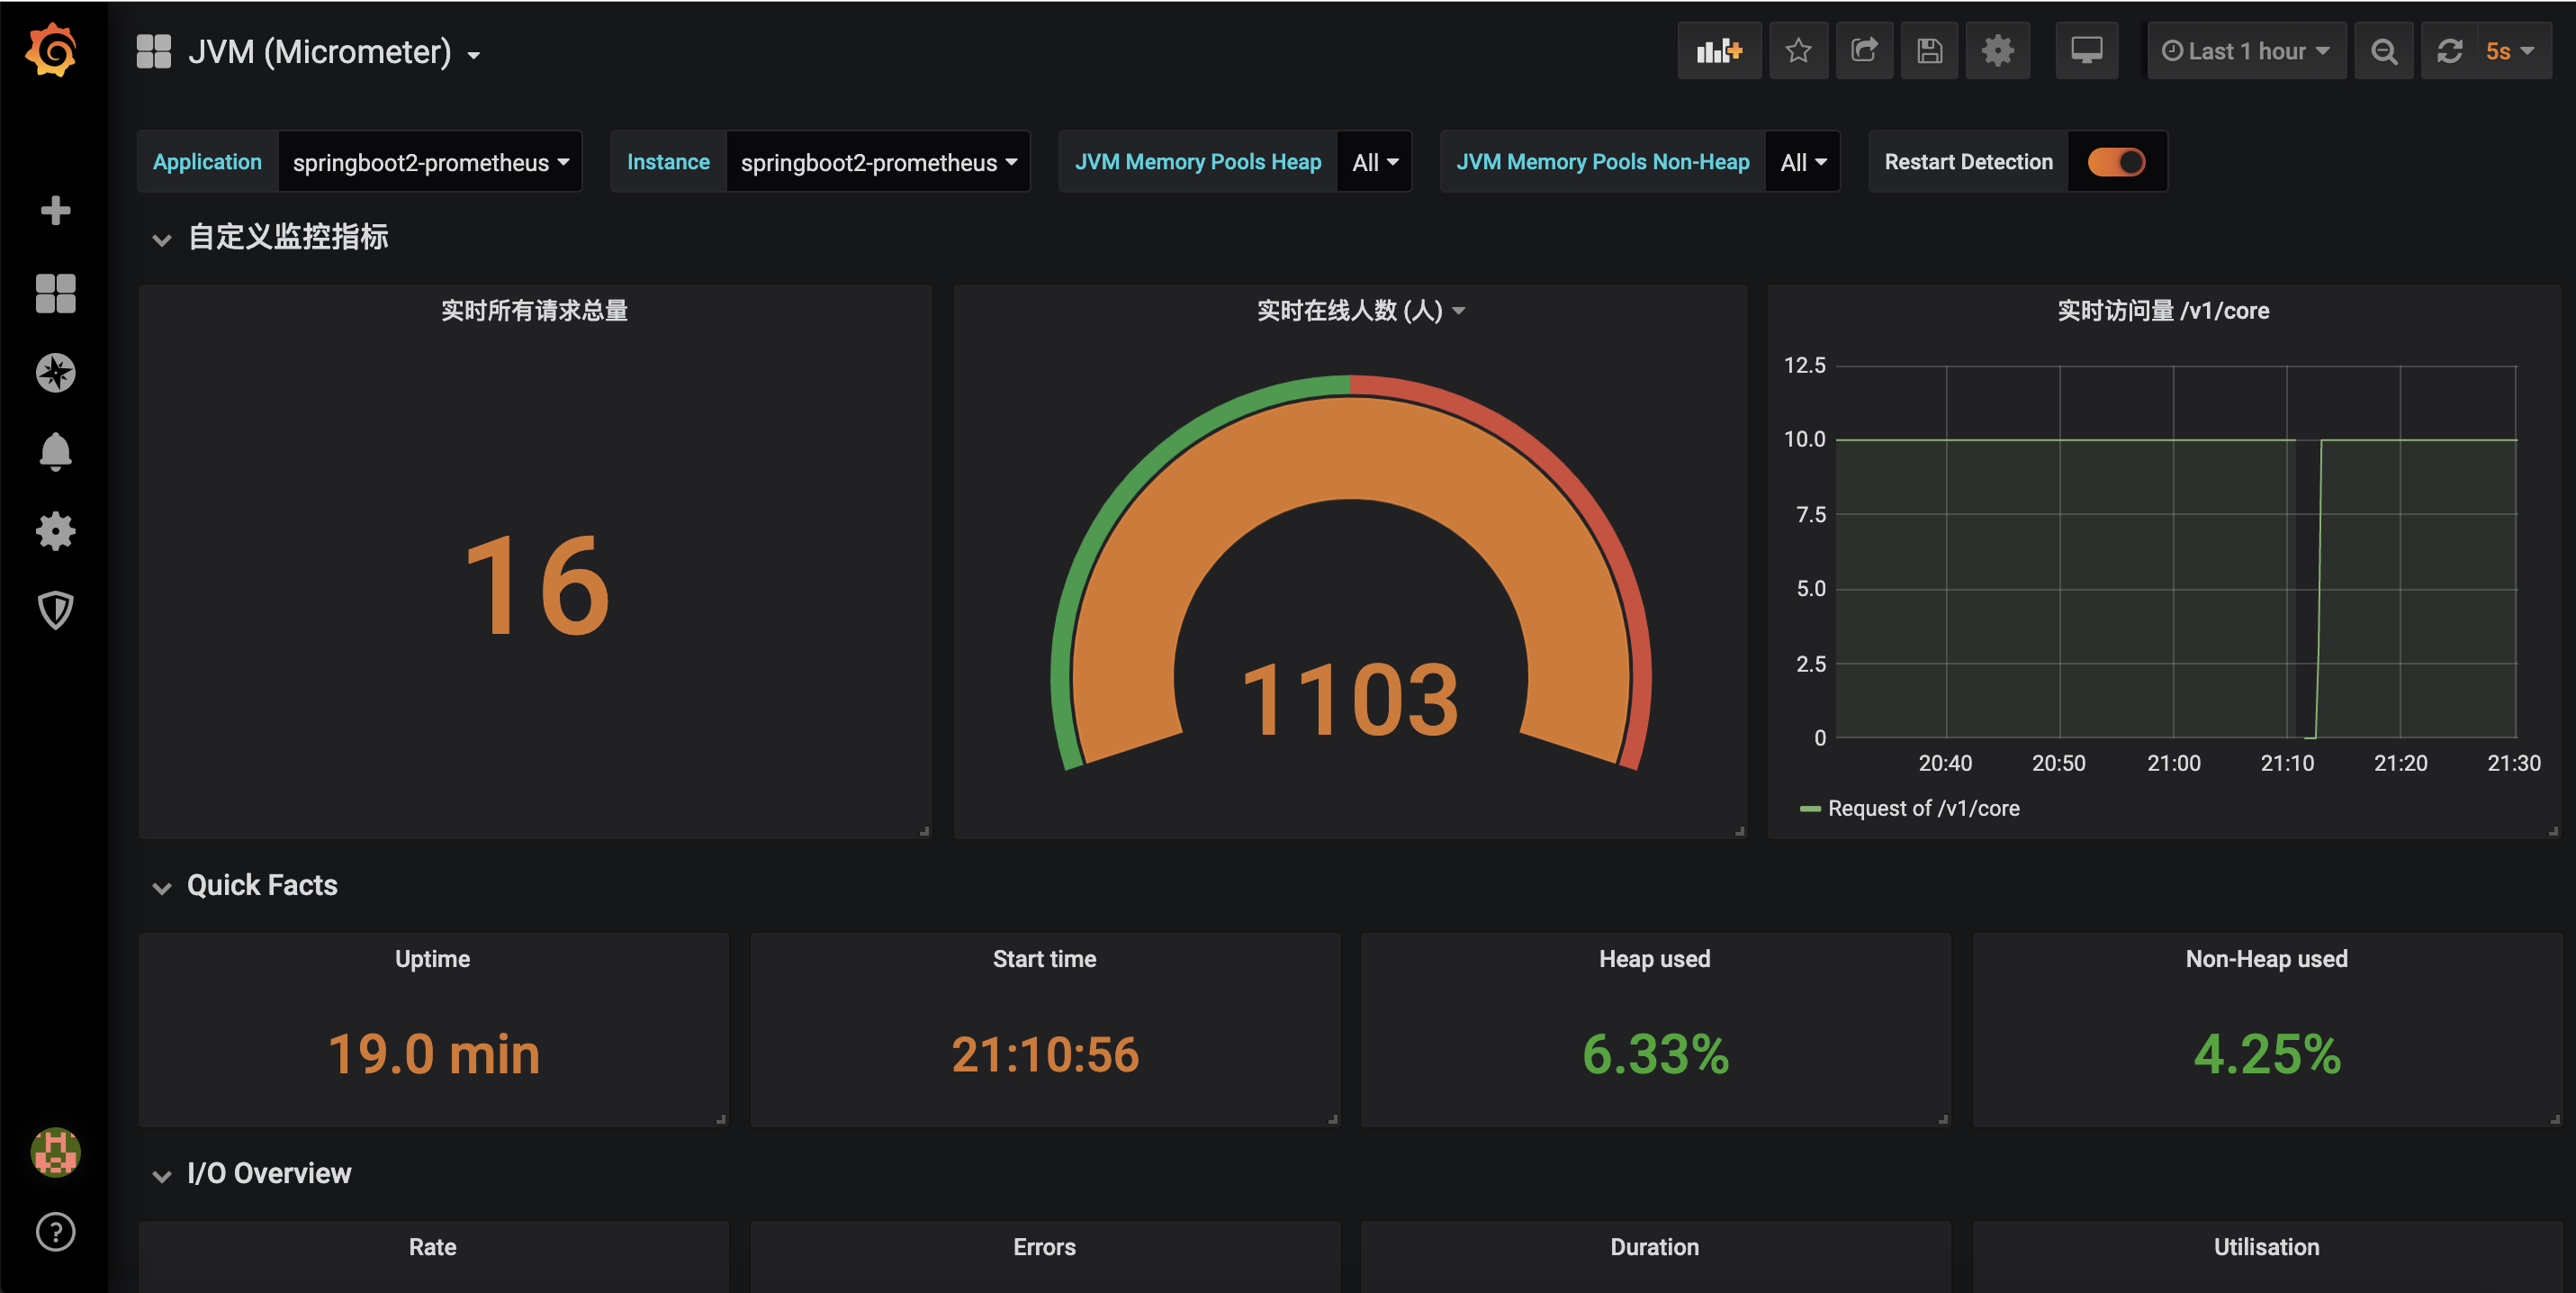Open the Configuration gear in sidebar
Screen dimensions: 2576x1293
pos(55,531)
